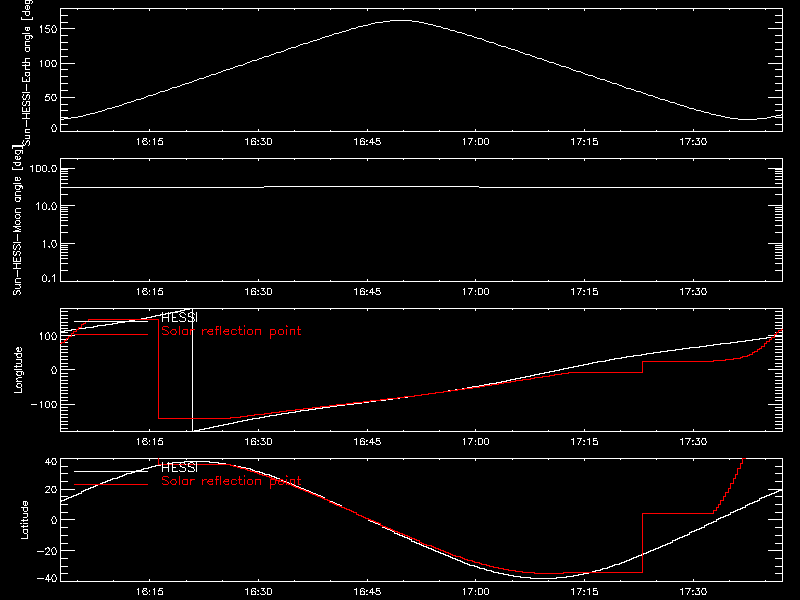Click the 0 tick on Longitude axis
Image resolution: width=800 pixels, height=600 pixels.
click(x=54, y=370)
